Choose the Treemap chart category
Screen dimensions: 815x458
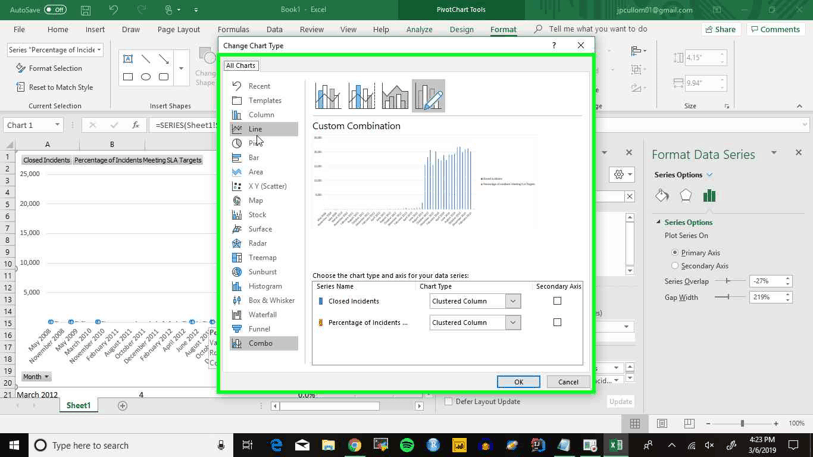(x=264, y=258)
